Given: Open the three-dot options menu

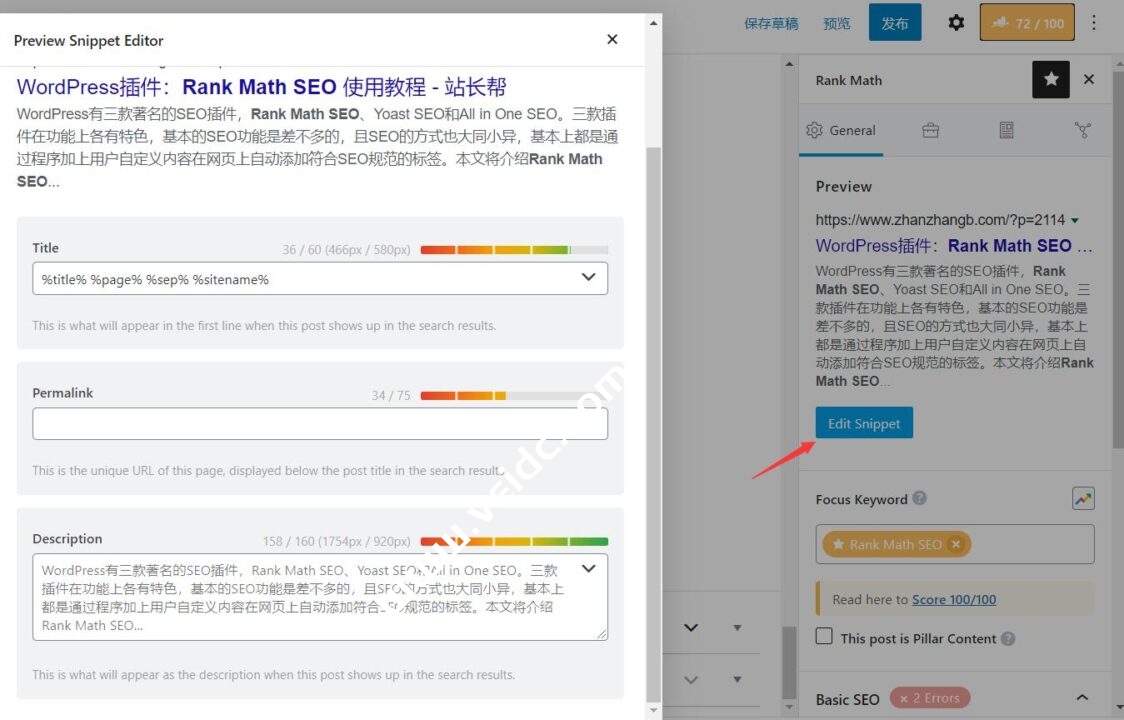Looking at the screenshot, I should (x=1094, y=23).
